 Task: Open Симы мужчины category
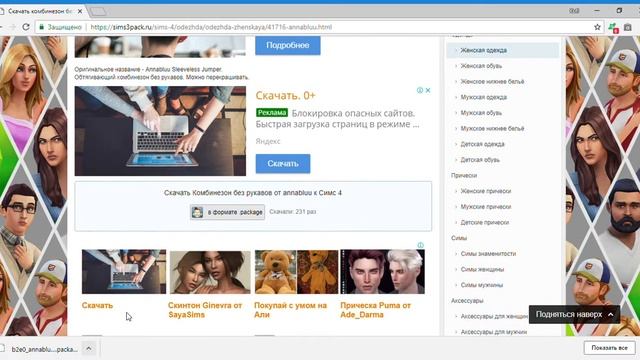click(482, 285)
